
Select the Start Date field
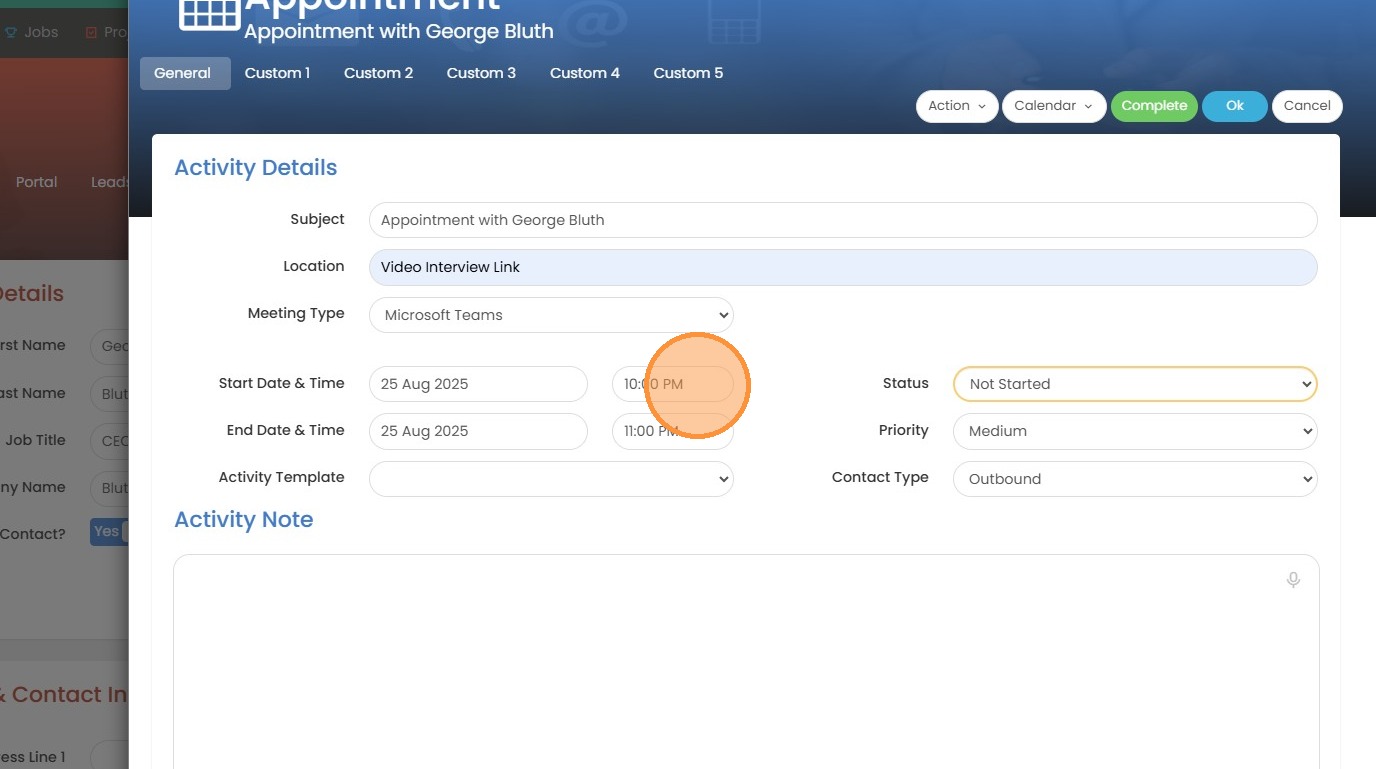[478, 384]
